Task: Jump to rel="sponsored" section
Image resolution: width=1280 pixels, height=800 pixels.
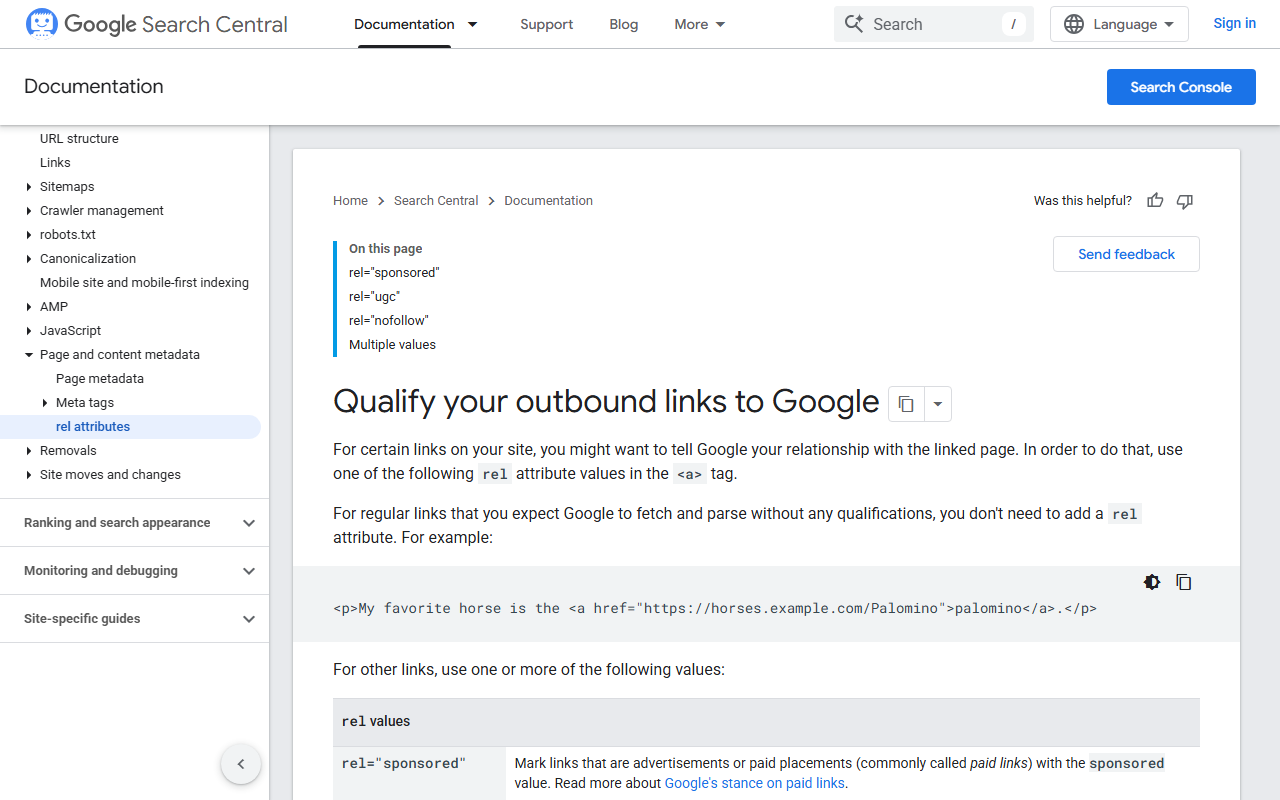Action: [394, 273]
